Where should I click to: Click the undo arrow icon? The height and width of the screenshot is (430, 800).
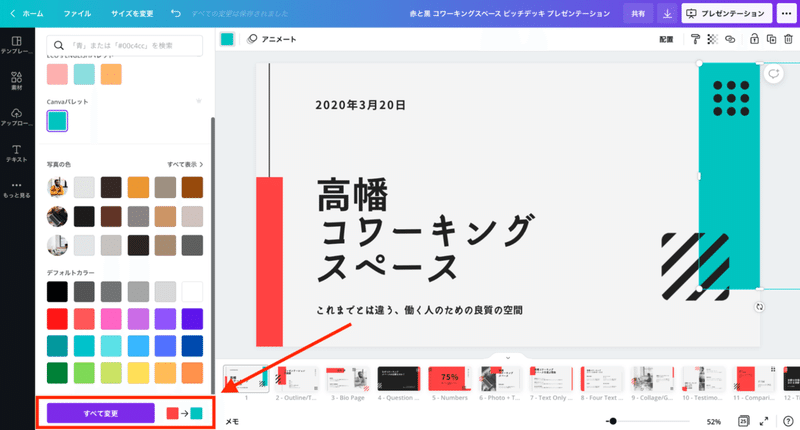(x=176, y=13)
